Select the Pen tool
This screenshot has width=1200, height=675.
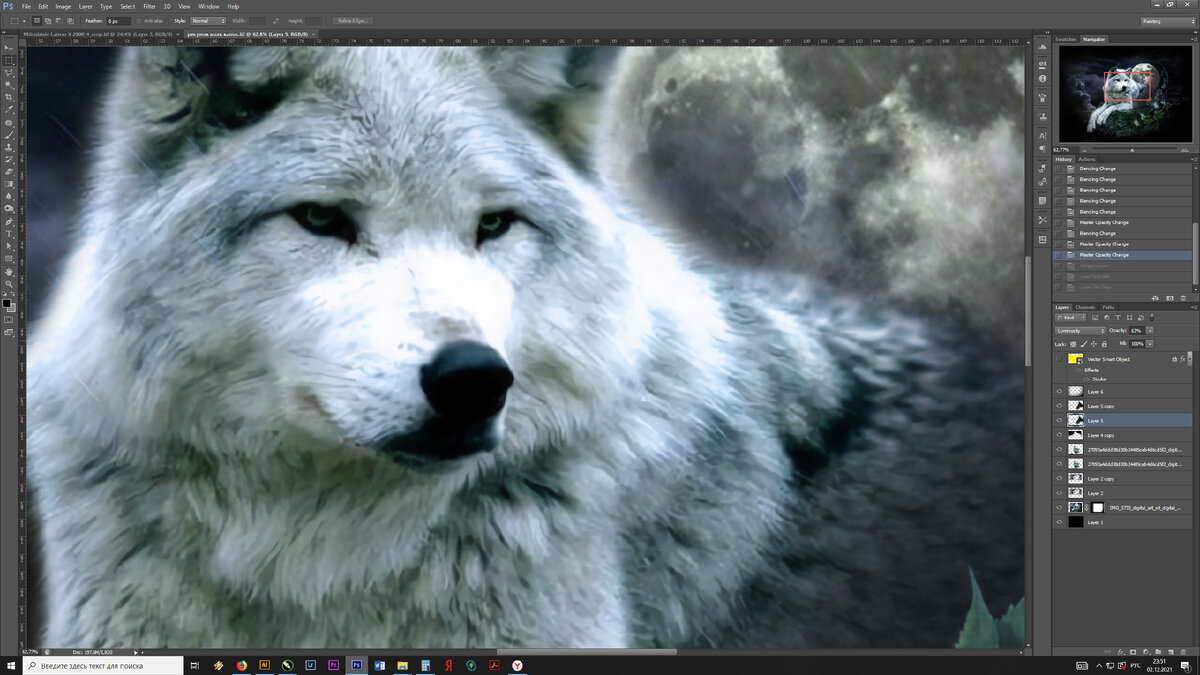[x=9, y=221]
